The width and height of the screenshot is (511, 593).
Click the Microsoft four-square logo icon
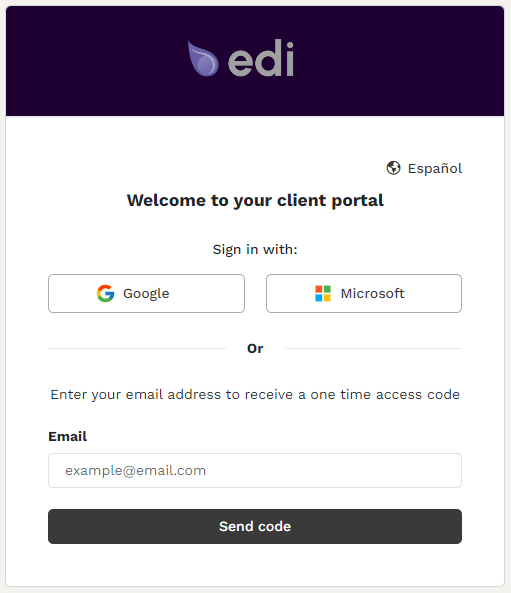click(323, 293)
